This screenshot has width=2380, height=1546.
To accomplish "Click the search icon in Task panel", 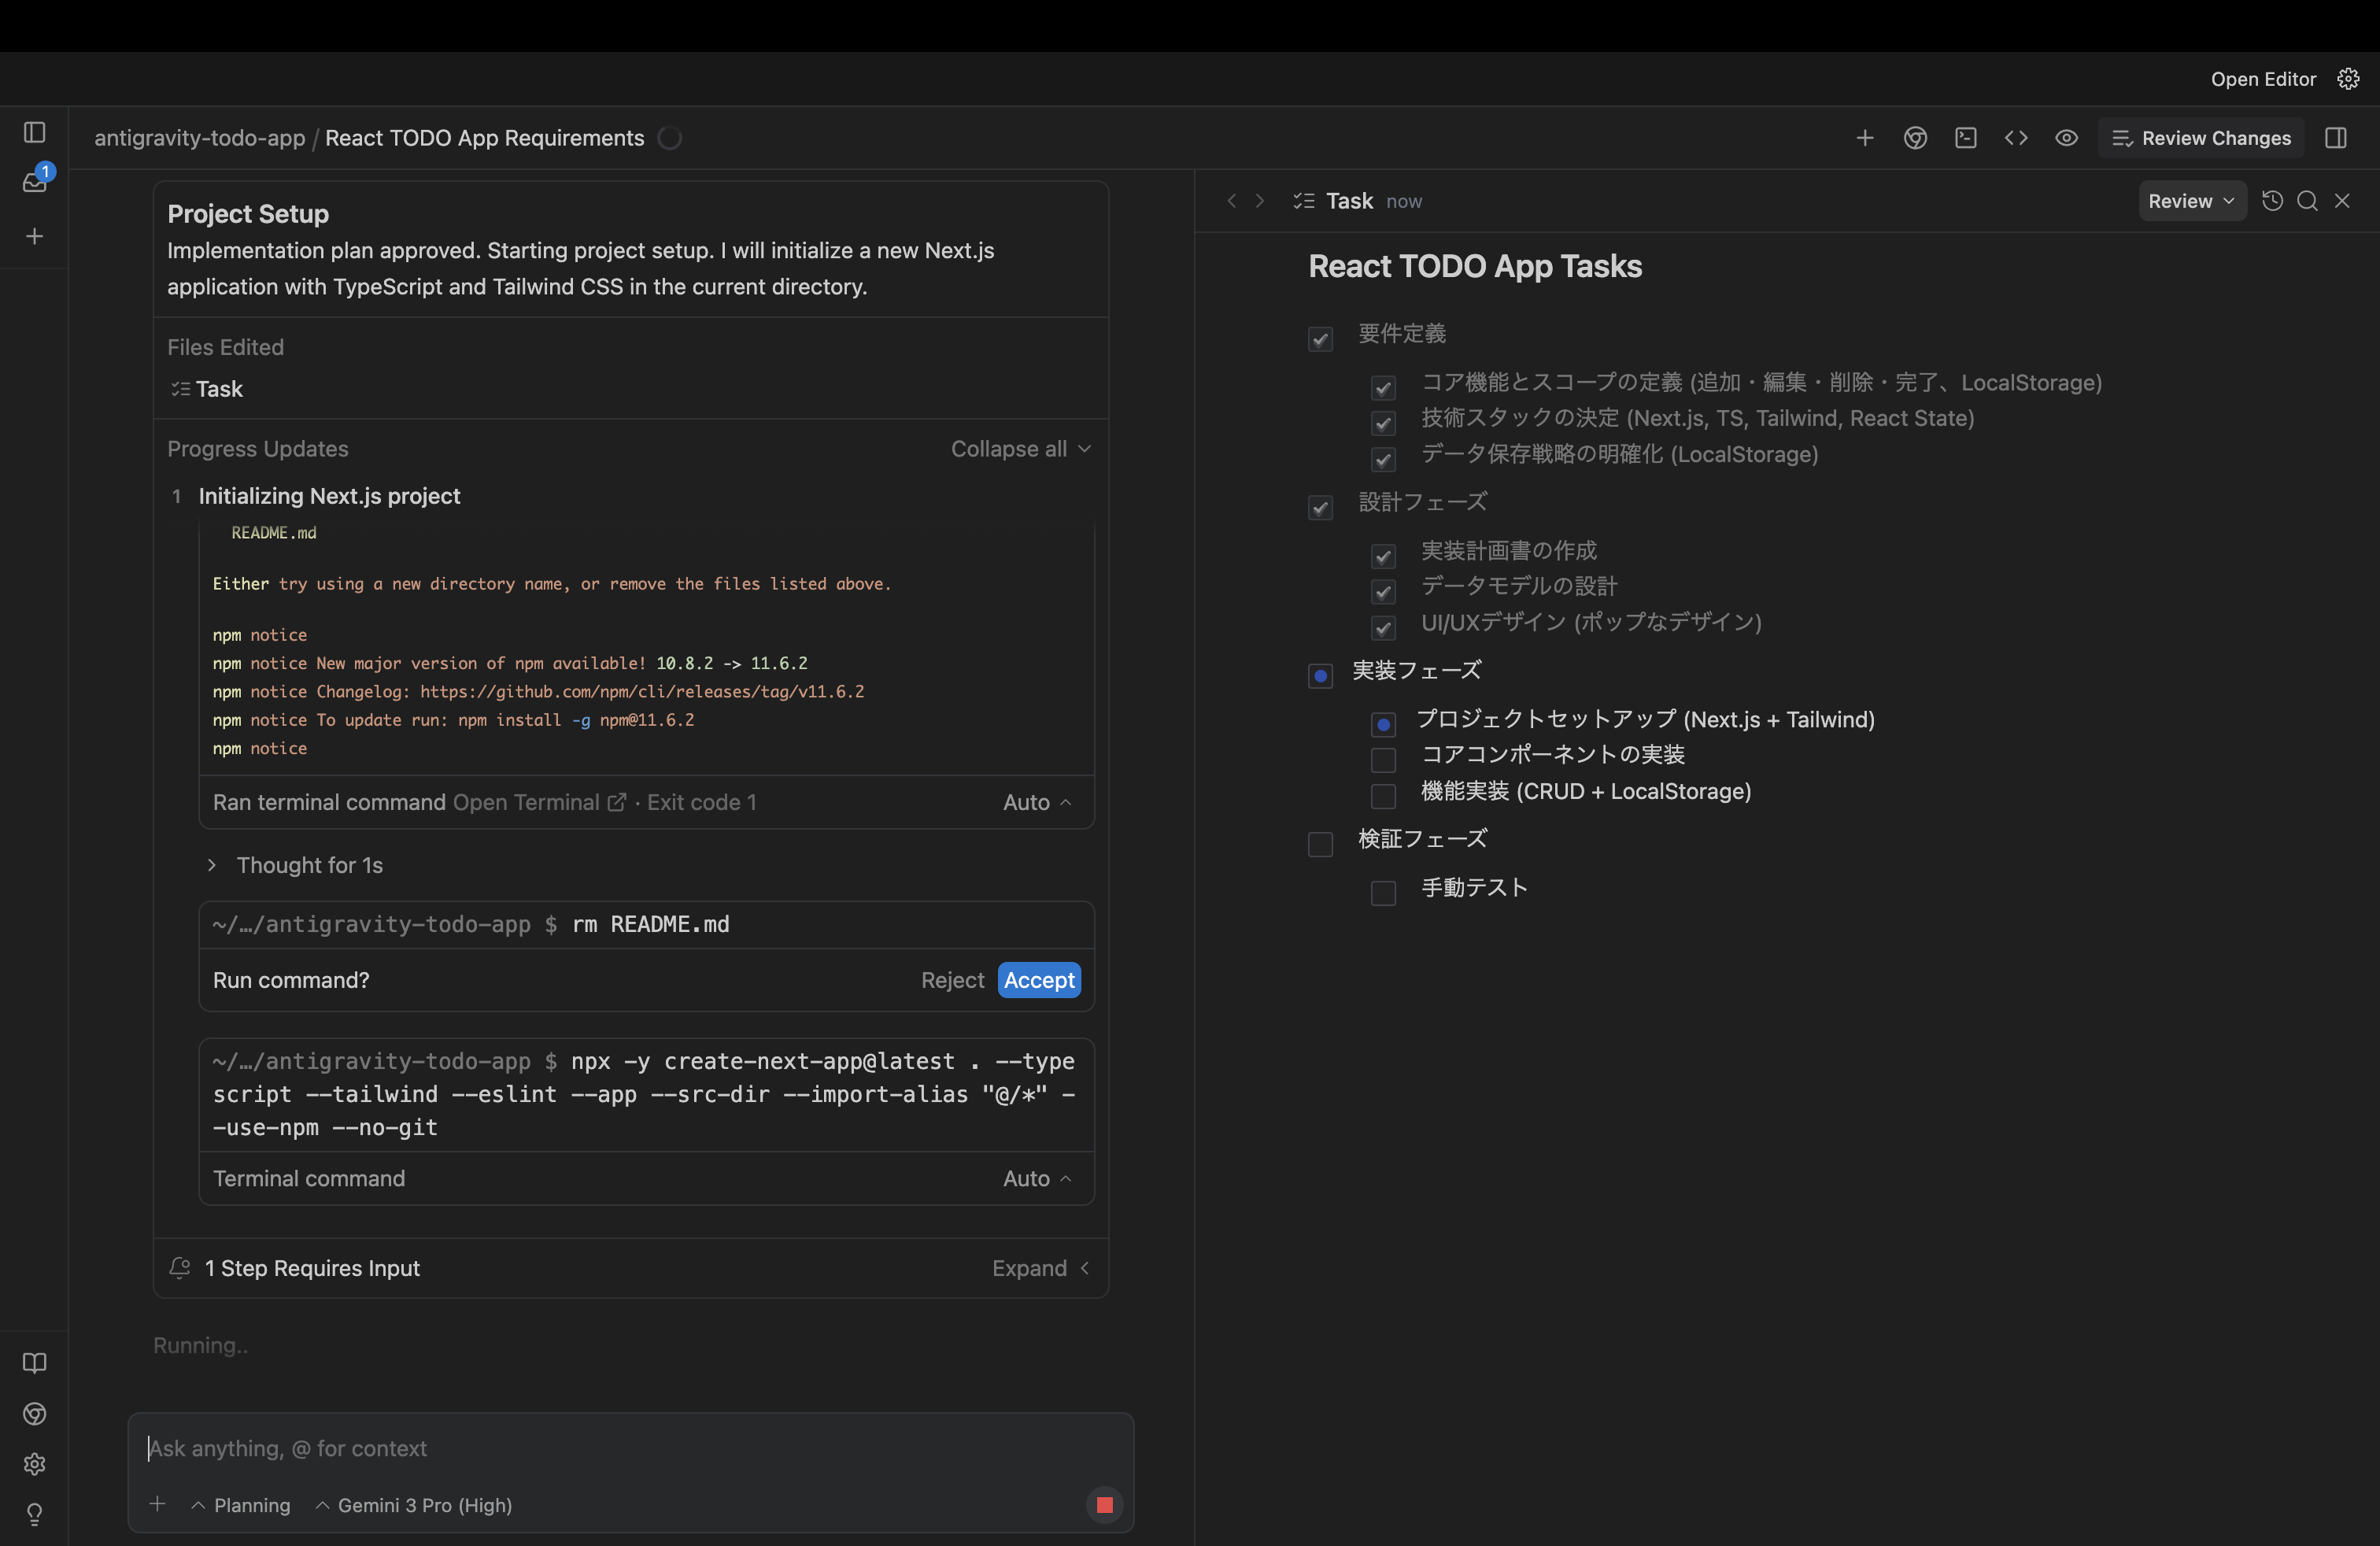I will pyautogui.click(x=2307, y=201).
